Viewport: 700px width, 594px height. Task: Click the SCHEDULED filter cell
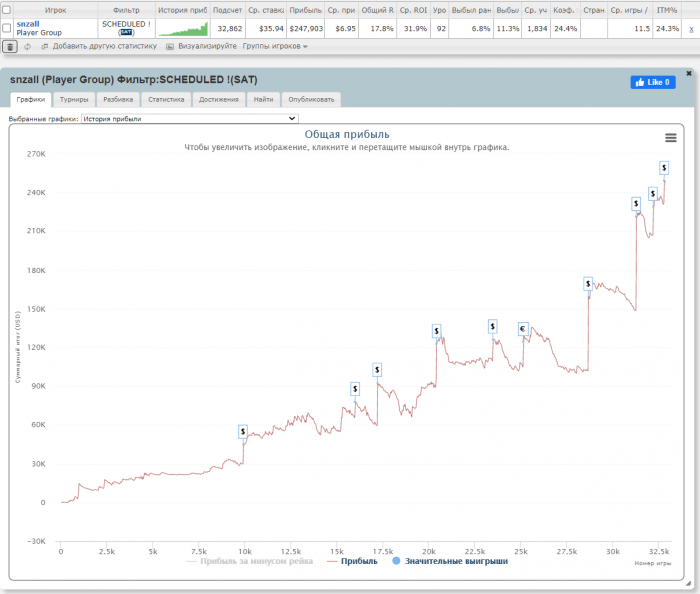[x=126, y=28]
